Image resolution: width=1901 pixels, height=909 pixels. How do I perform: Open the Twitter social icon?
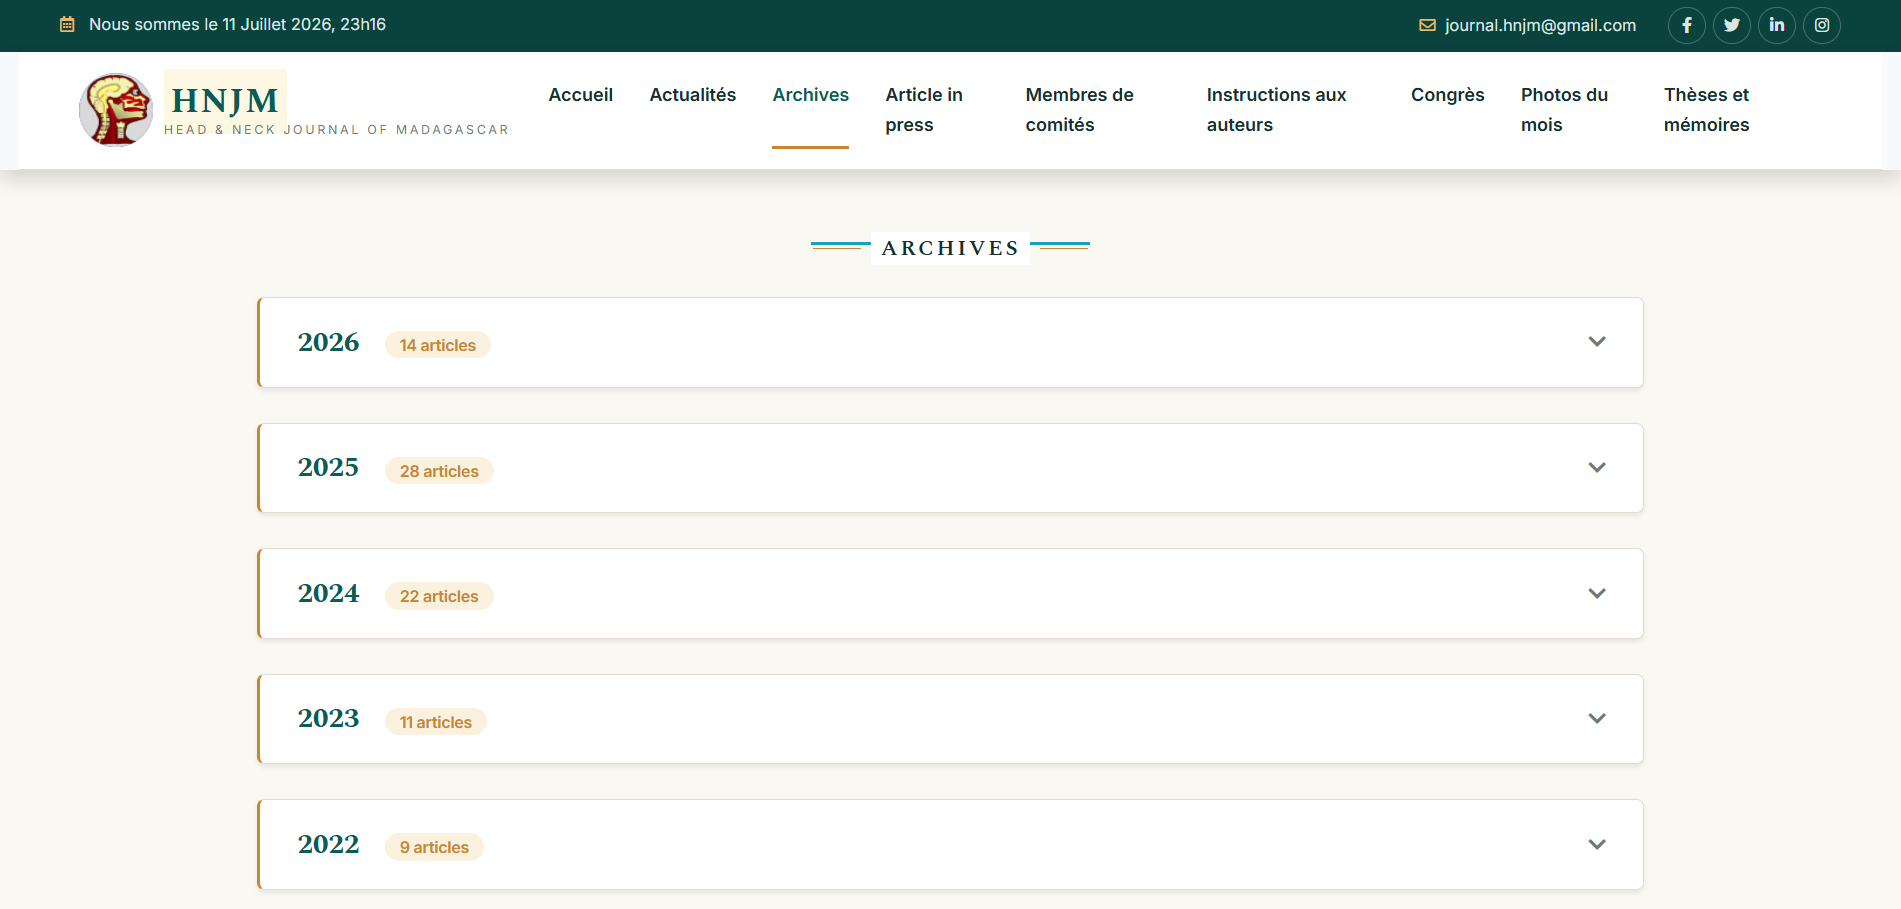[1731, 25]
